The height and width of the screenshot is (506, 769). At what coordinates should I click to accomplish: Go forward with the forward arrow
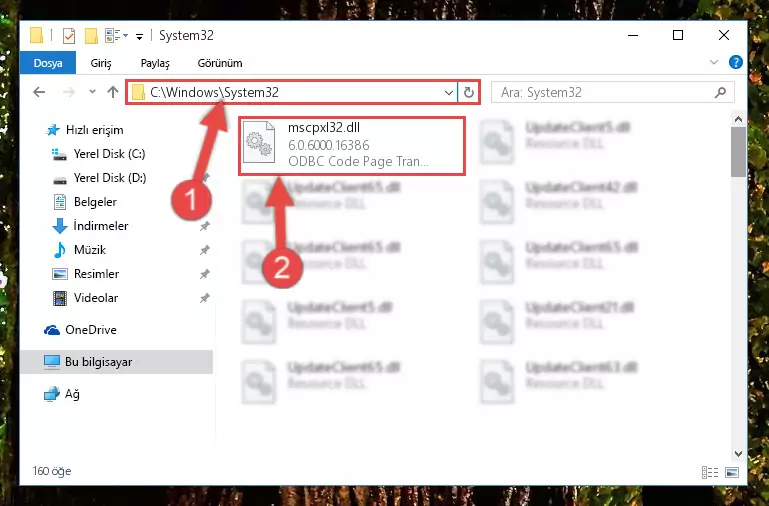69,92
